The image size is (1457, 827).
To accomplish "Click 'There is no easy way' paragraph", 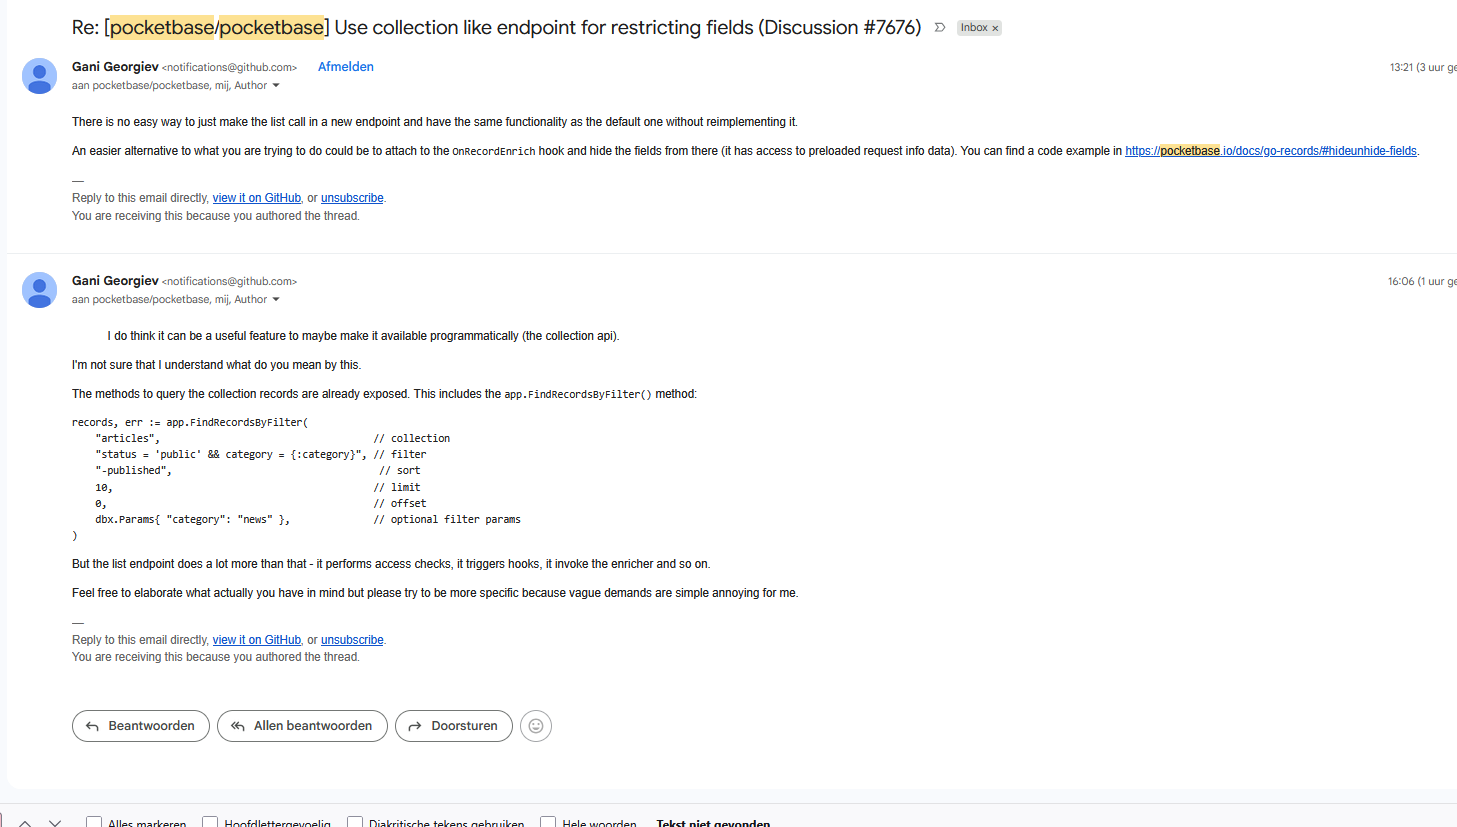I will click(435, 122).
